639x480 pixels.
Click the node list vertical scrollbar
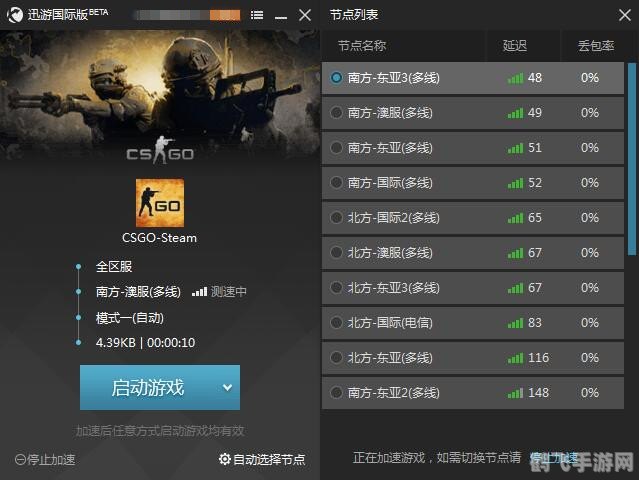[632, 159]
